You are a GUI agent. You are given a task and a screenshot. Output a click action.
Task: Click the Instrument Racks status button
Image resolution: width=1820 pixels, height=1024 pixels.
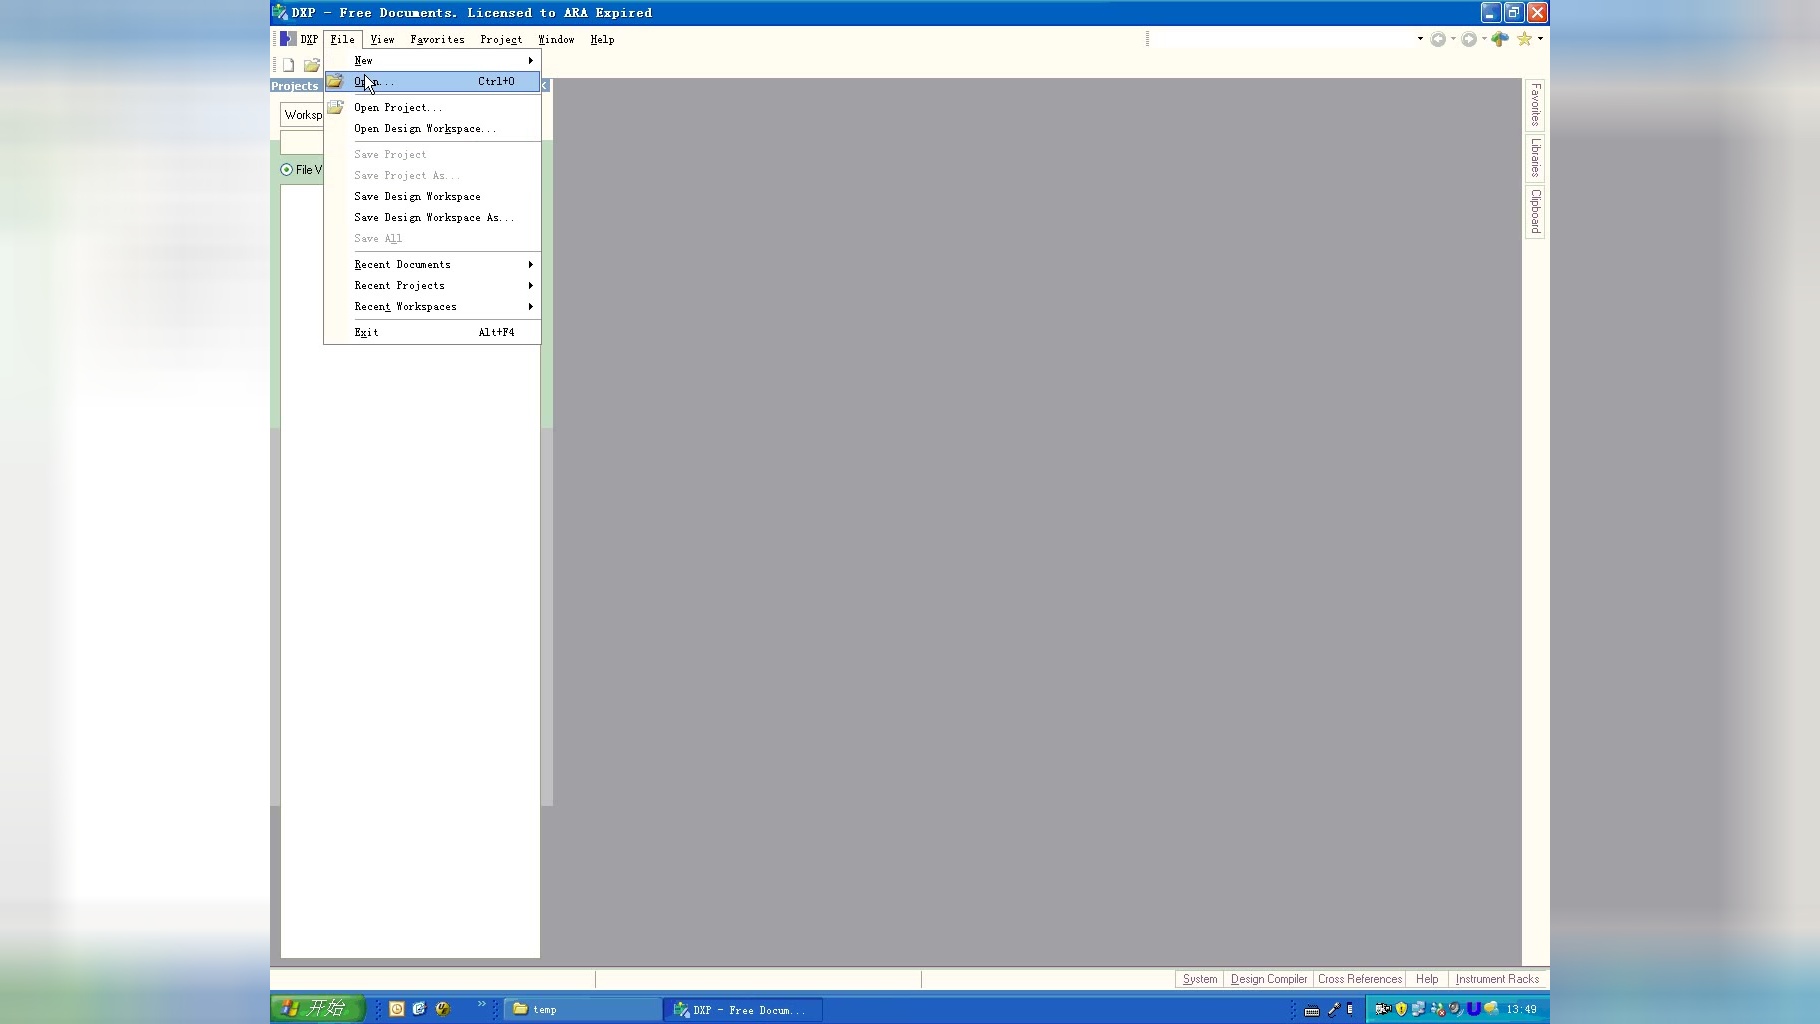point(1497,980)
